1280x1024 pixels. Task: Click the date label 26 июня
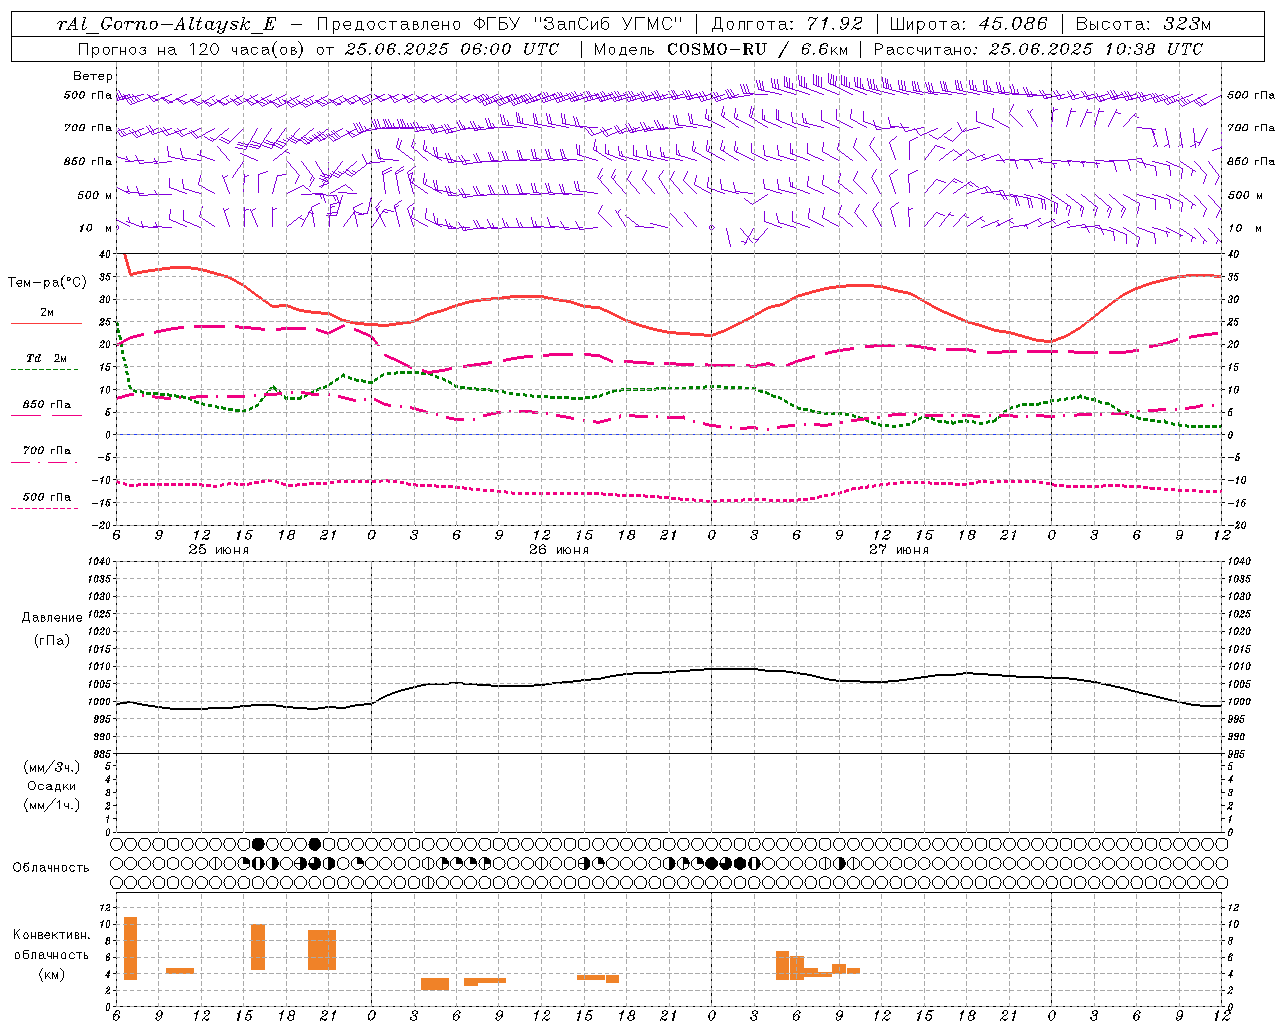pyautogui.click(x=559, y=549)
